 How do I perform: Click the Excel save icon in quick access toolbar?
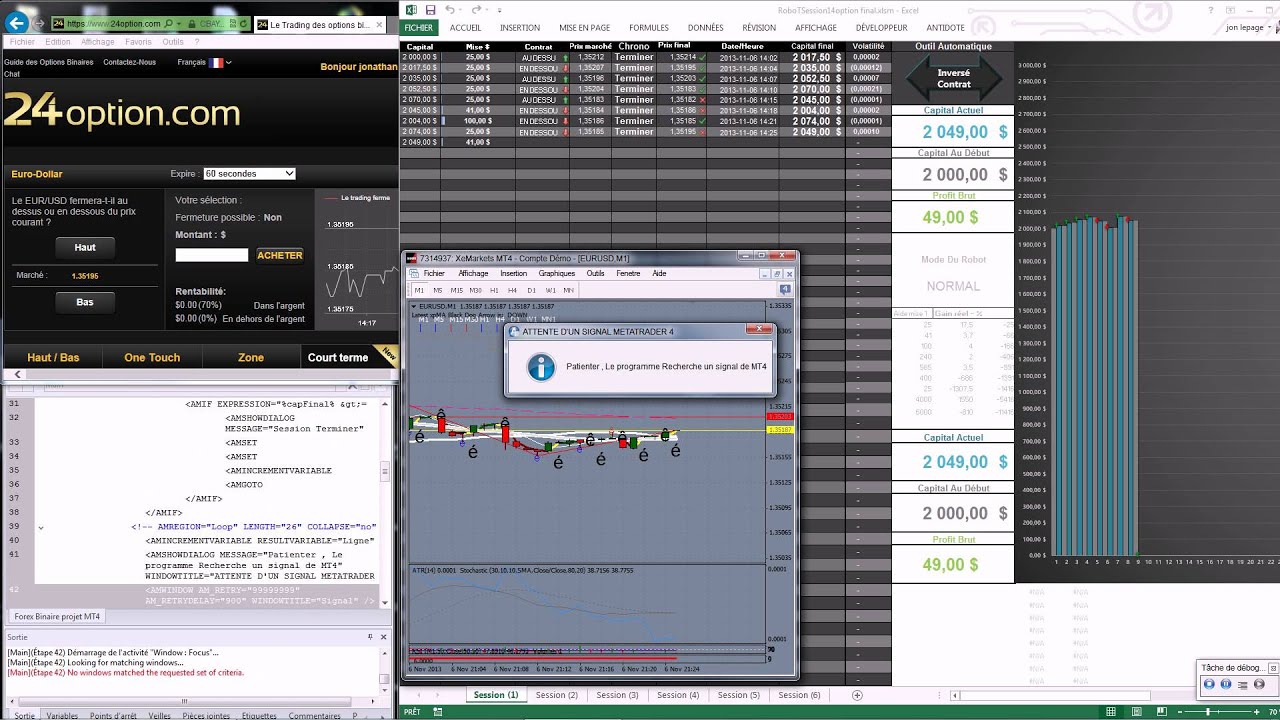pos(430,10)
